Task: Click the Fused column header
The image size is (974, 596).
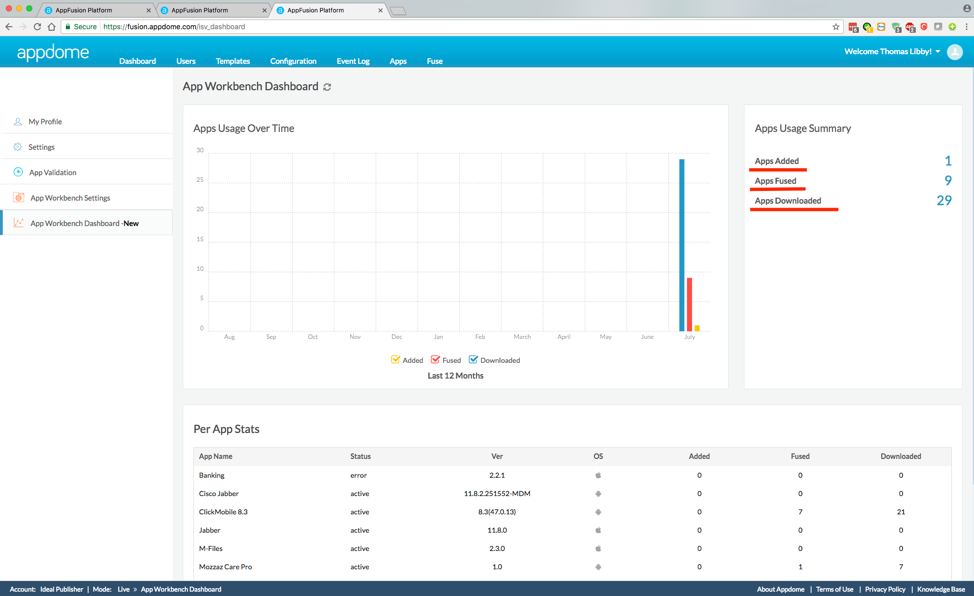Action: pyautogui.click(x=800, y=456)
